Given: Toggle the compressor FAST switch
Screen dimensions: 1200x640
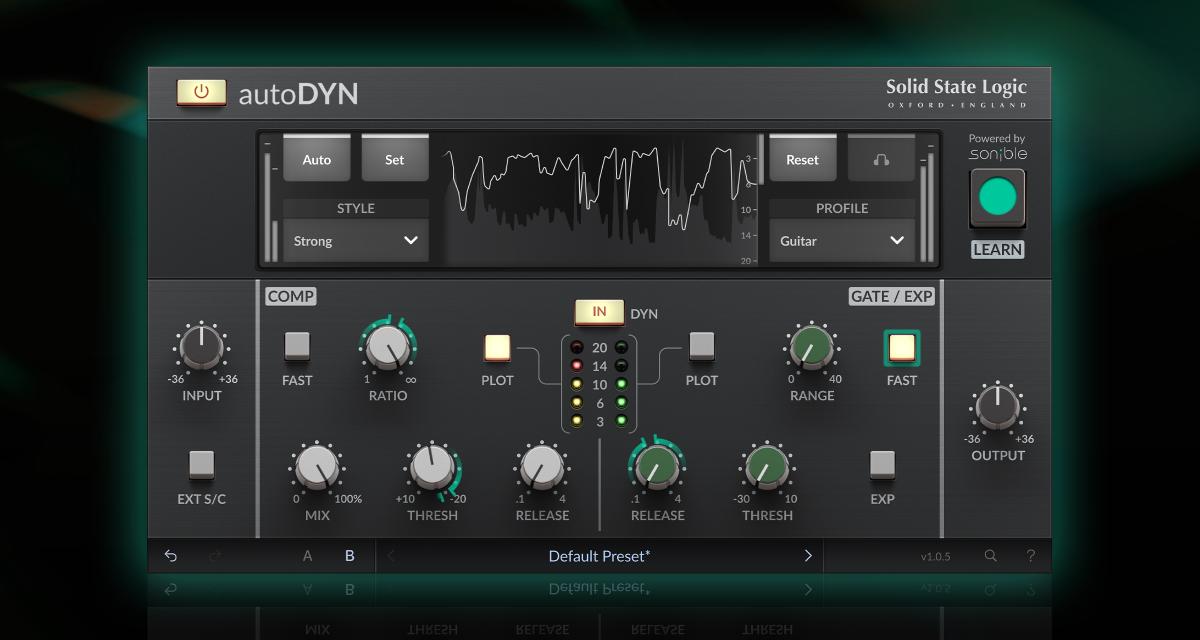Looking at the screenshot, I should [297, 346].
